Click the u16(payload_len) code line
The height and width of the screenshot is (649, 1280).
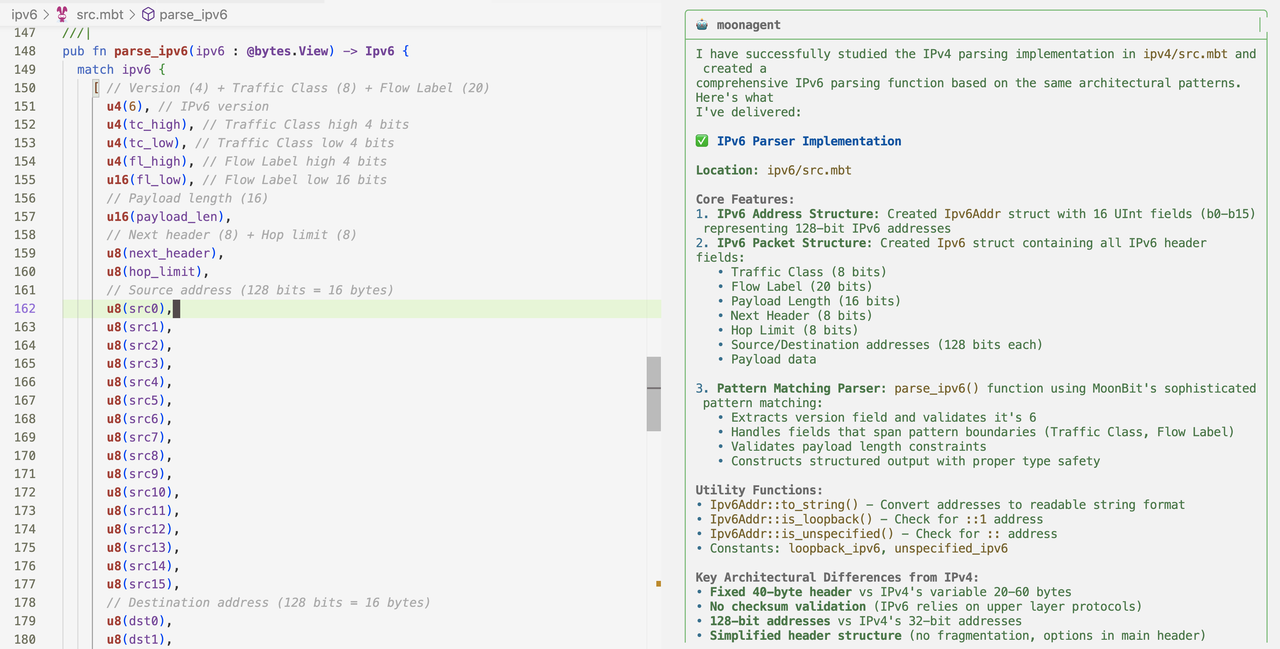(x=169, y=216)
